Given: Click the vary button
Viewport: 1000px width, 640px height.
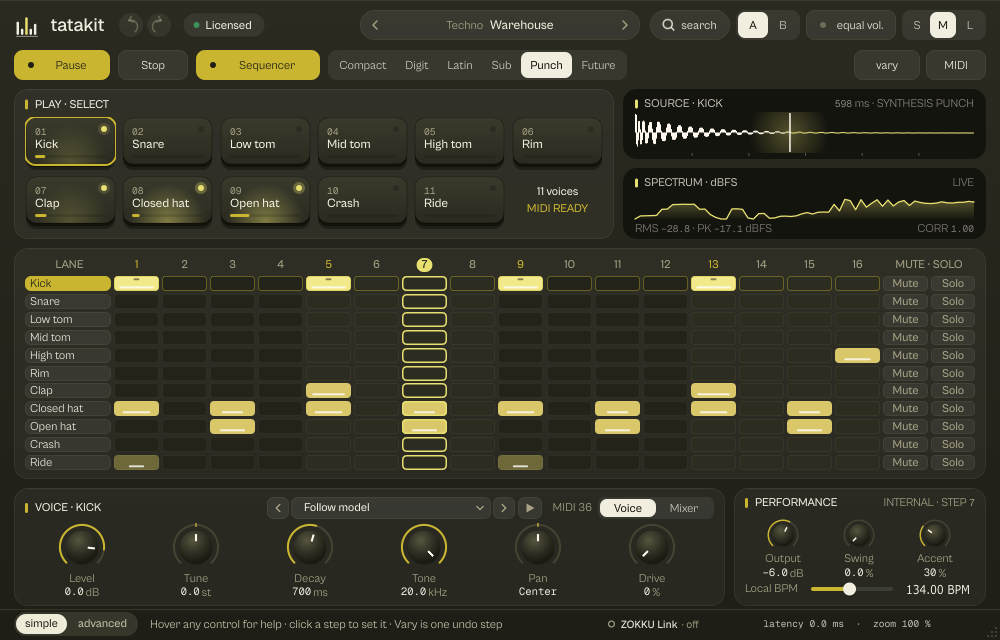Looking at the screenshot, I should coord(886,65).
